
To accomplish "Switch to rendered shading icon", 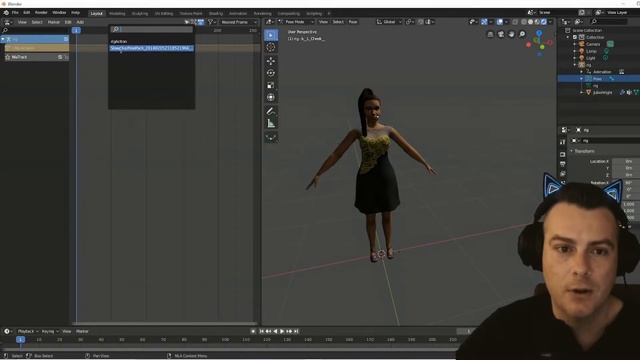I will pyautogui.click(x=544, y=22).
